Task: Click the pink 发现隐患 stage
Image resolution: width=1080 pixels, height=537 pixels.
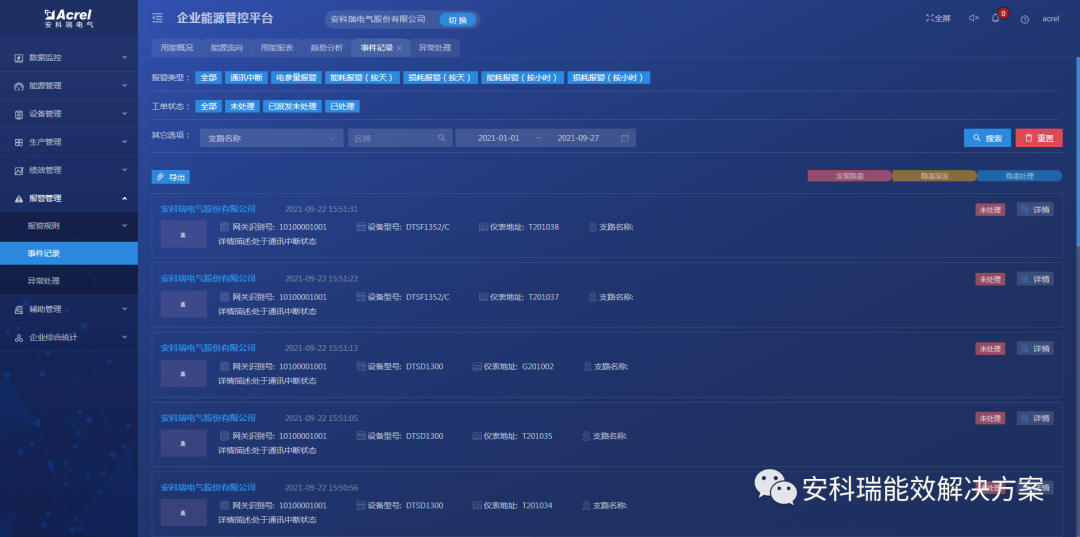Action: tap(850, 176)
